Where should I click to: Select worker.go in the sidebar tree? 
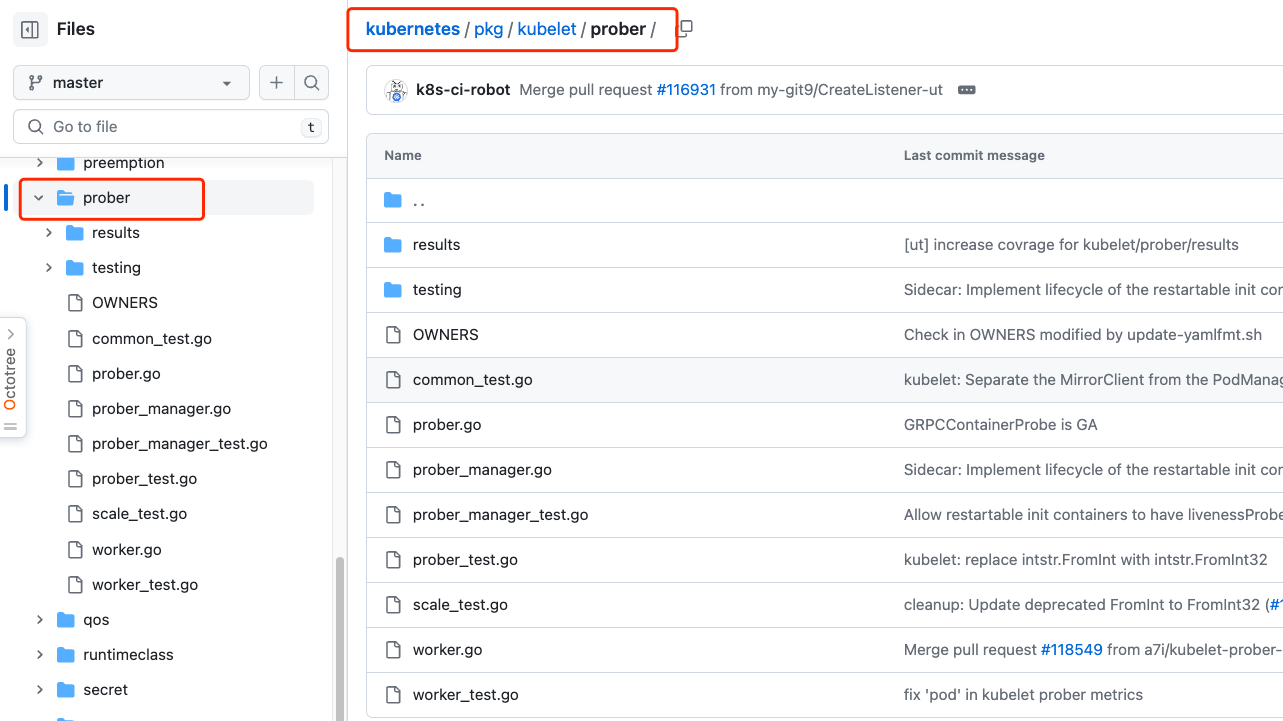(x=127, y=550)
